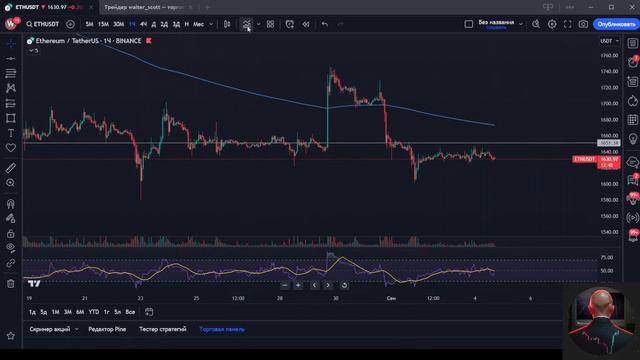Viewport: 640px width, 360px height.
Task: Set date range to 1д
Action: (x=32, y=312)
